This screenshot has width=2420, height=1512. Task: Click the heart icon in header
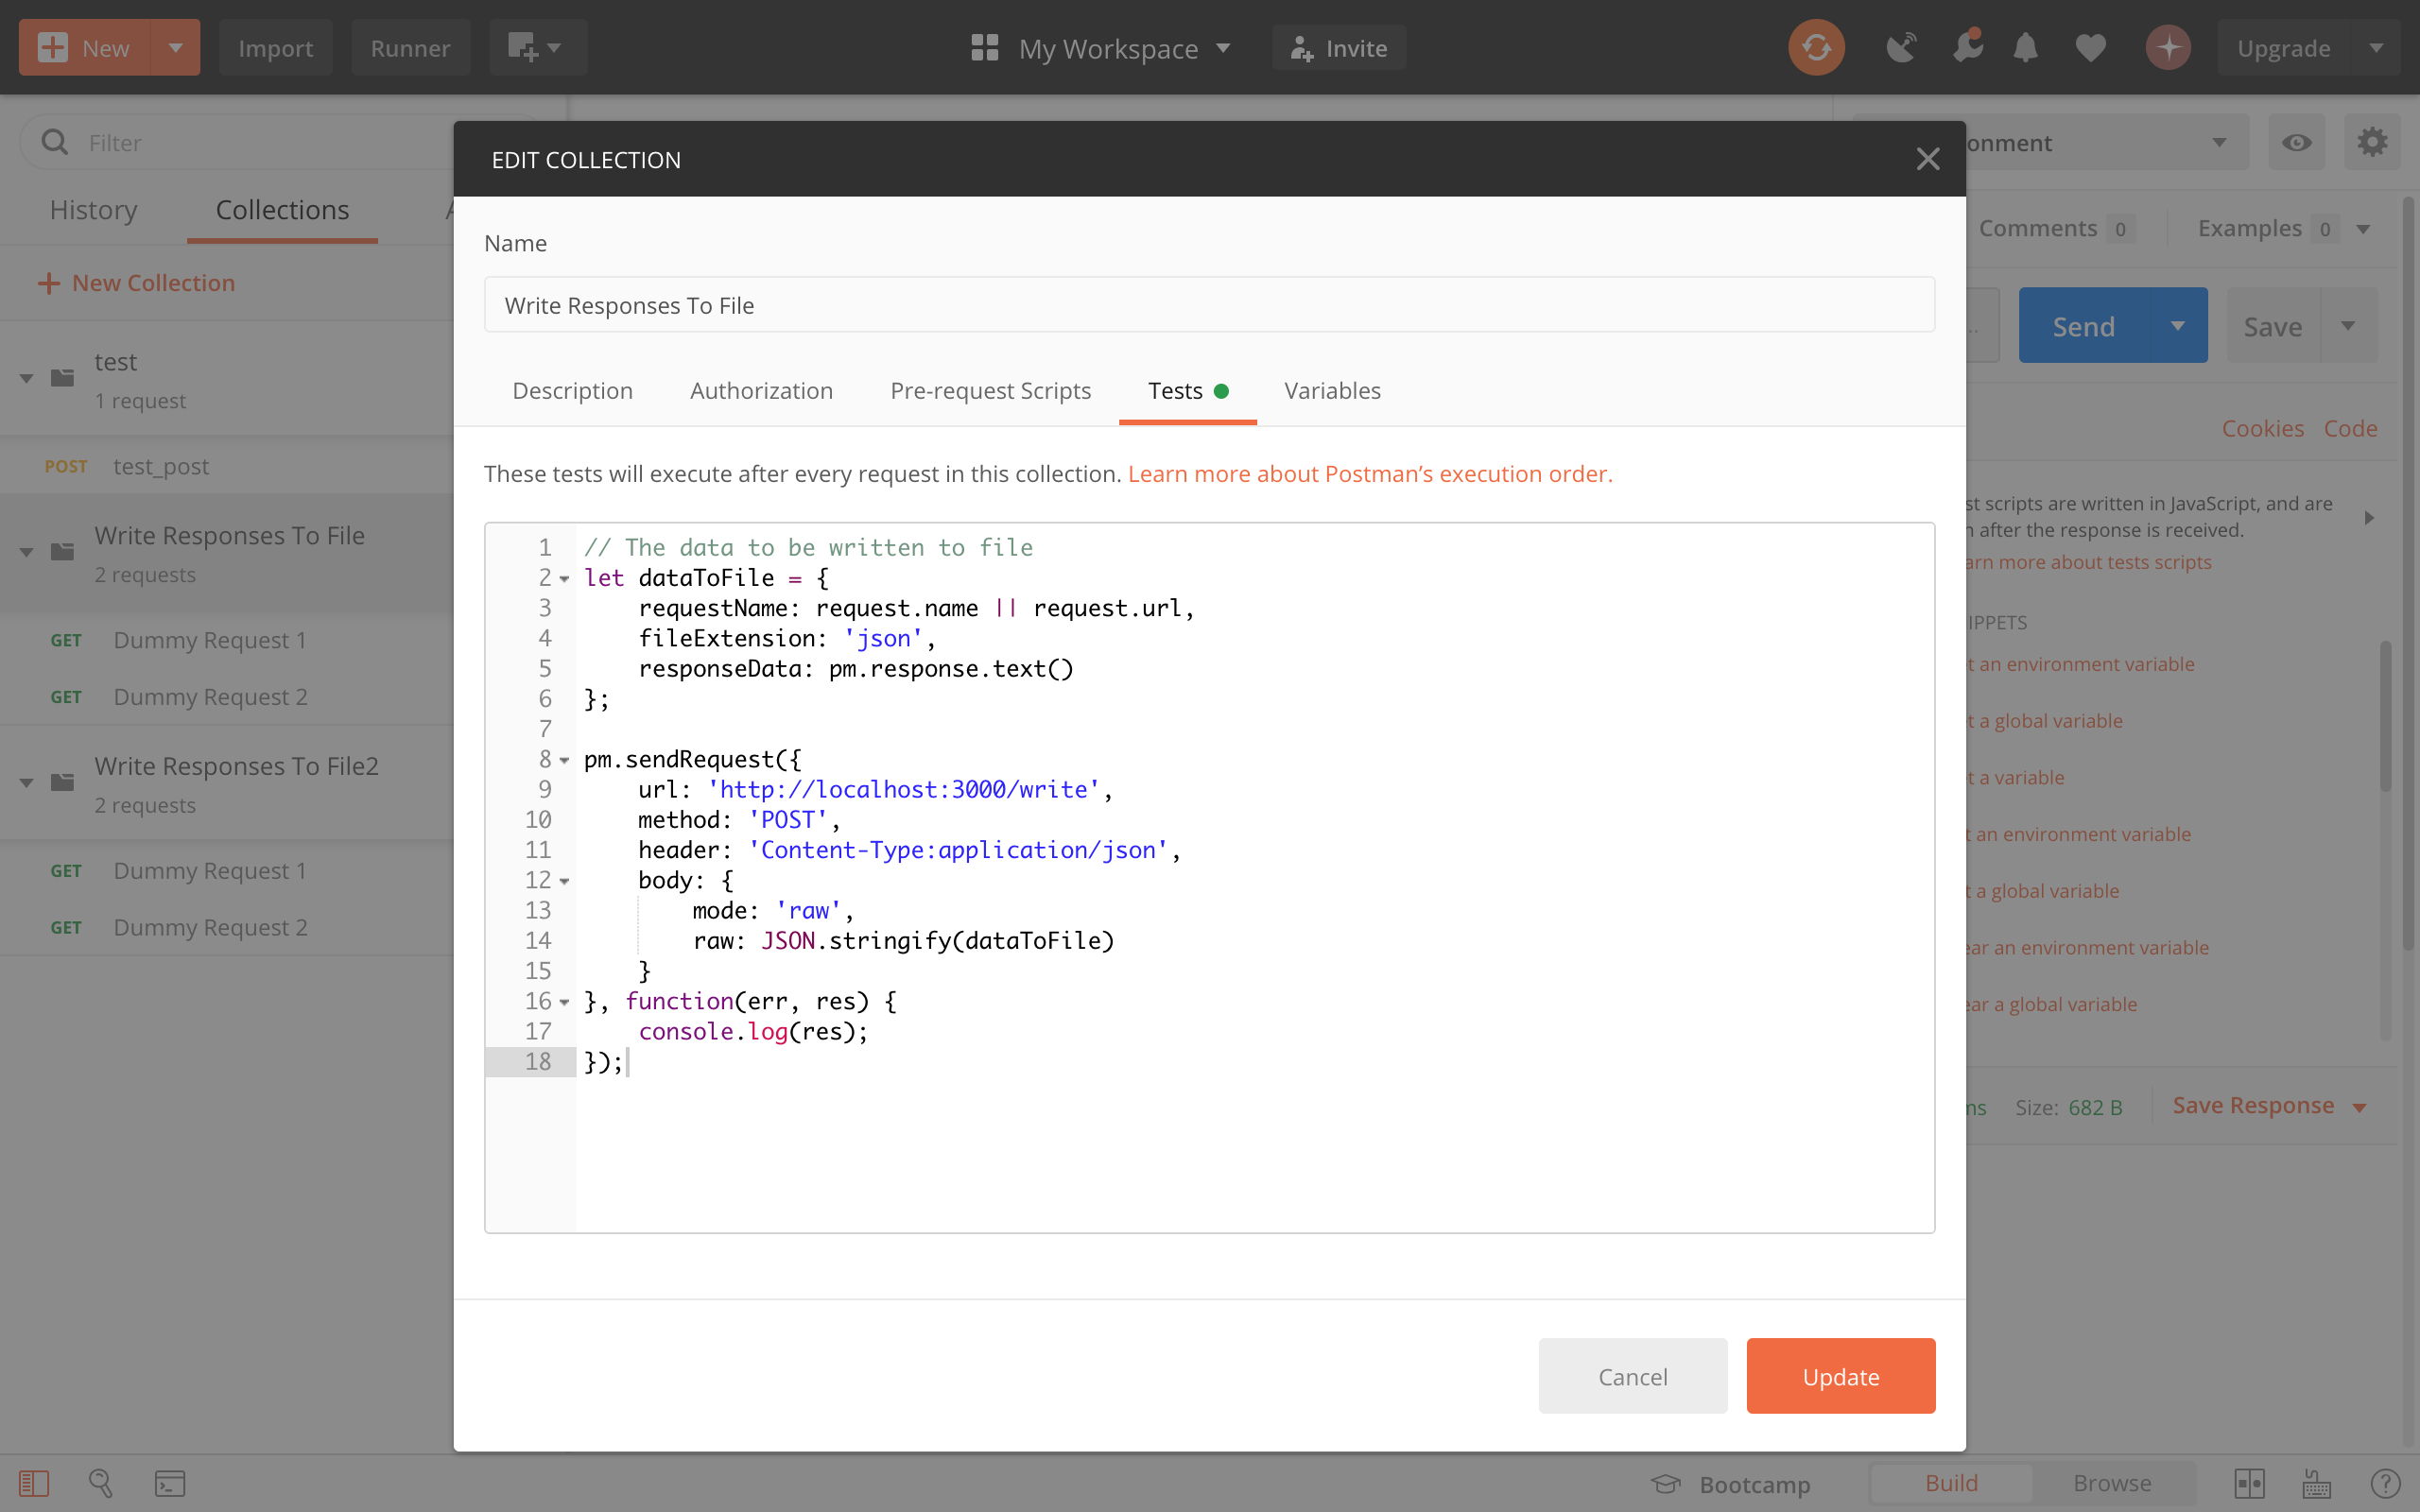[2090, 47]
